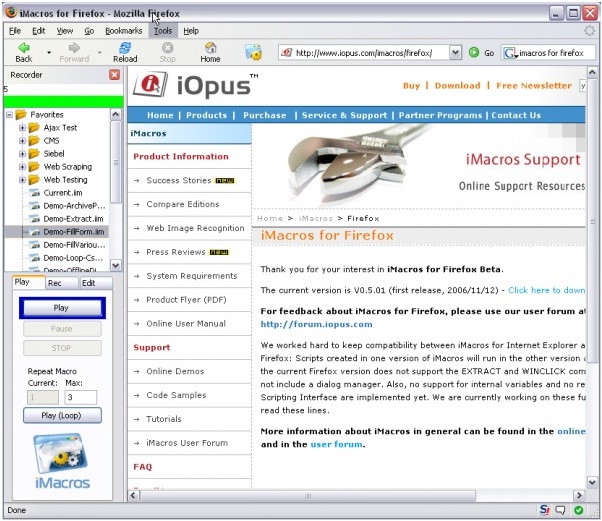
Task: Click into the Max repeat field
Action: point(81,397)
